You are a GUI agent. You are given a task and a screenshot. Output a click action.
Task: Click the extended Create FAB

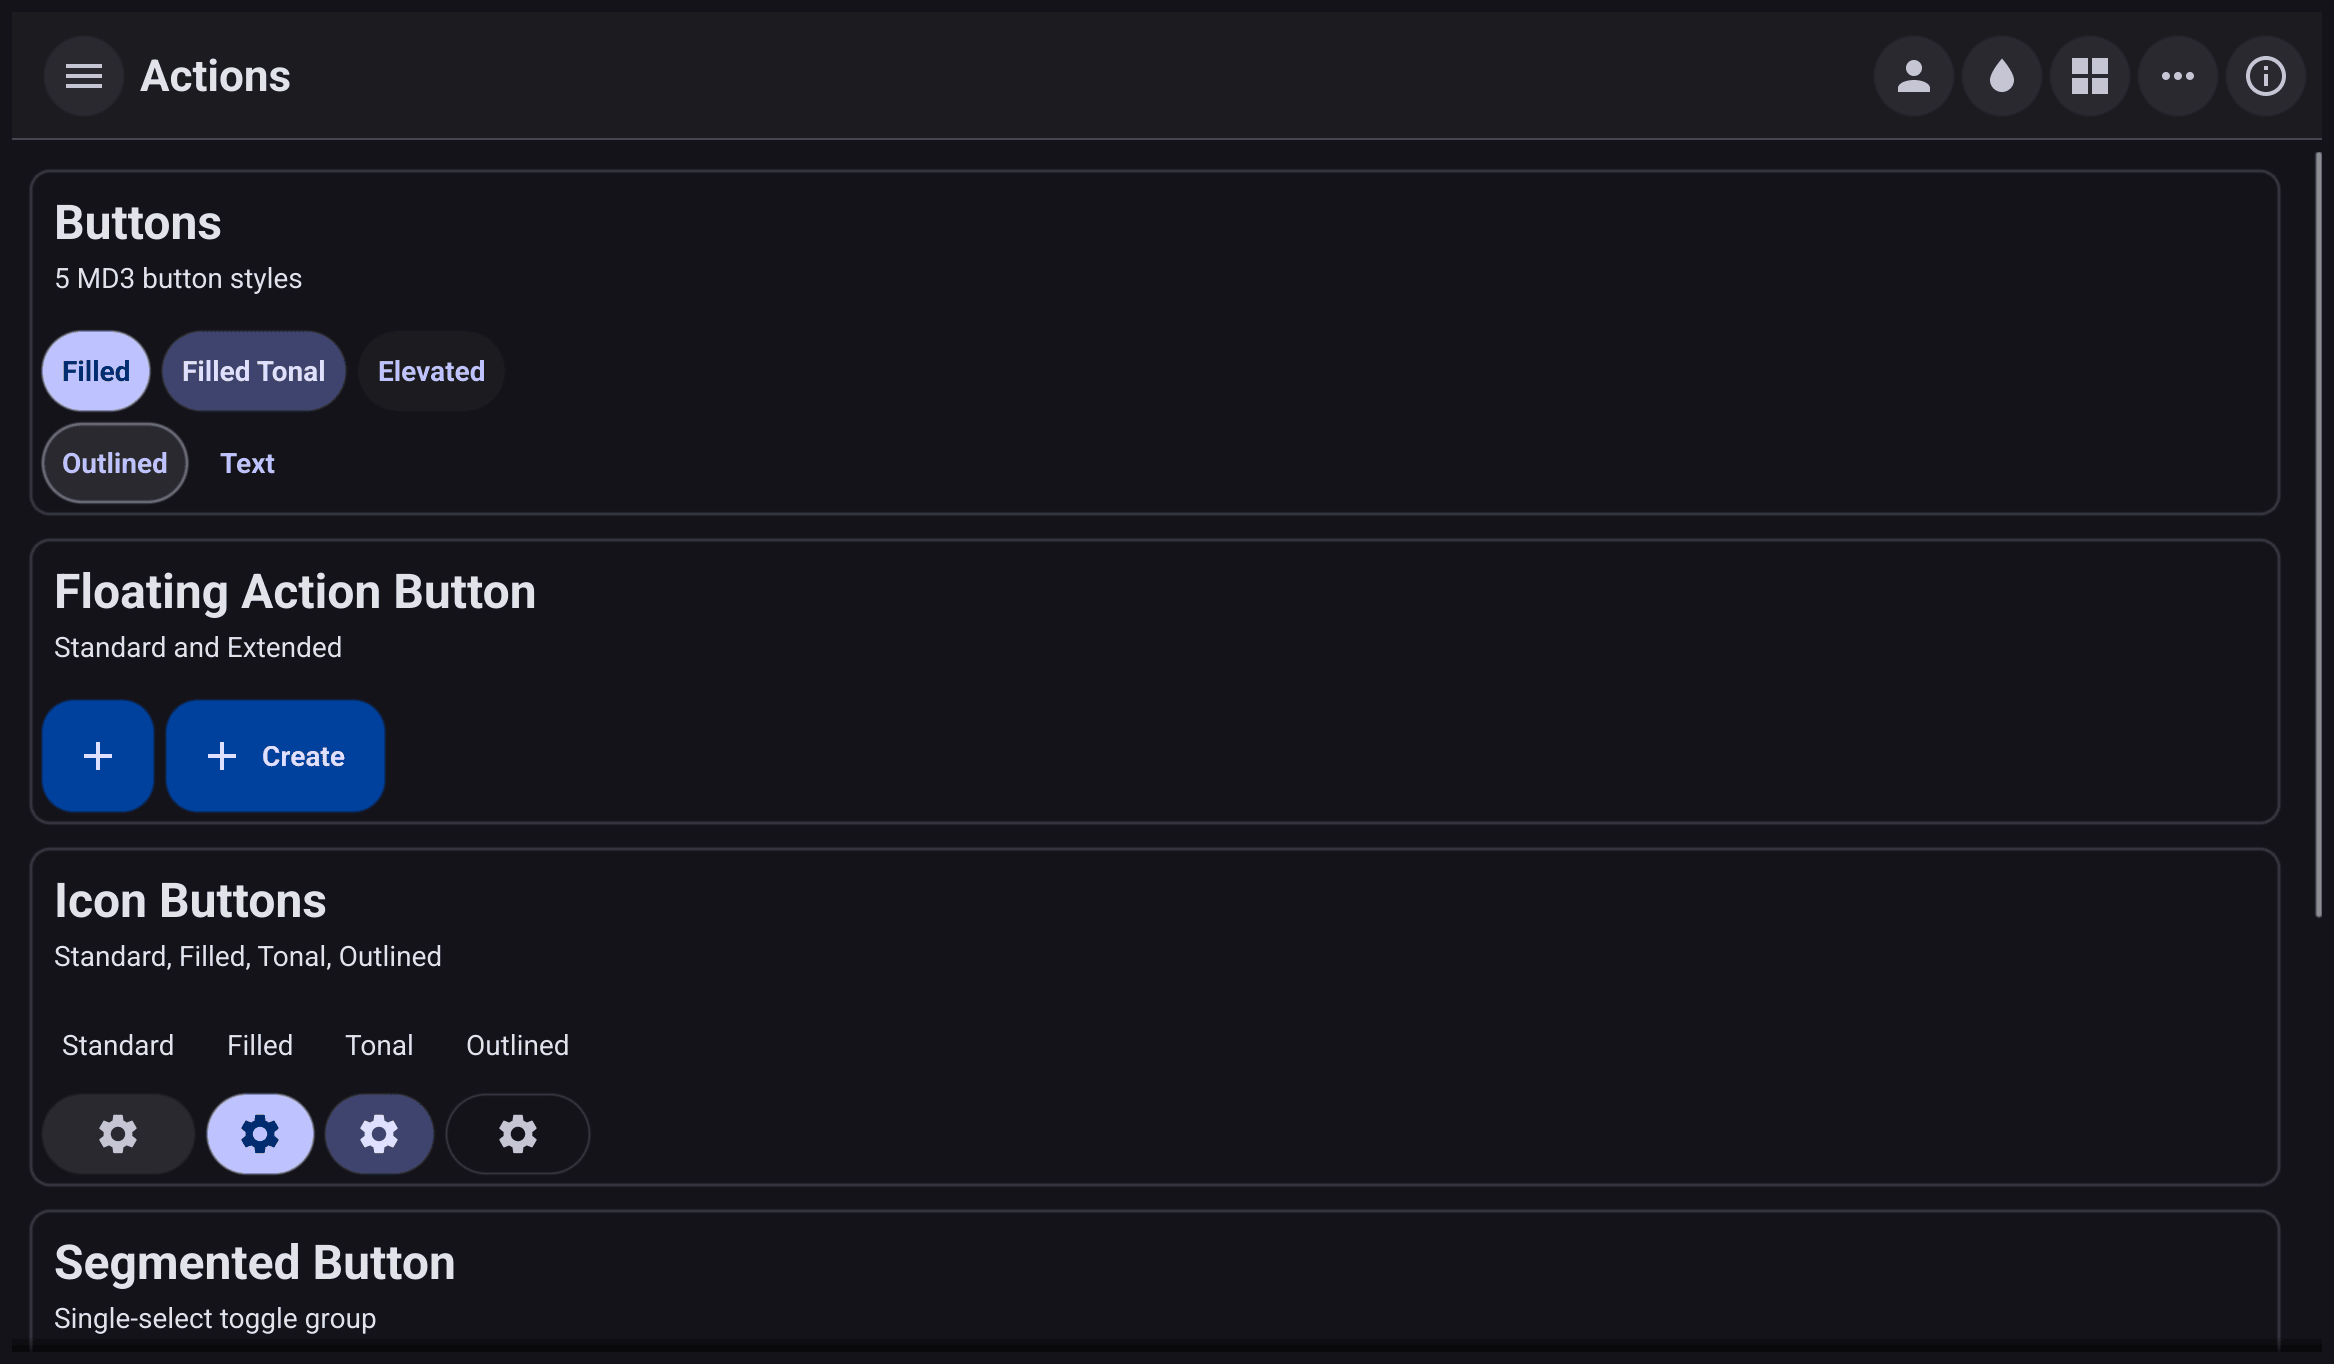(x=275, y=756)
